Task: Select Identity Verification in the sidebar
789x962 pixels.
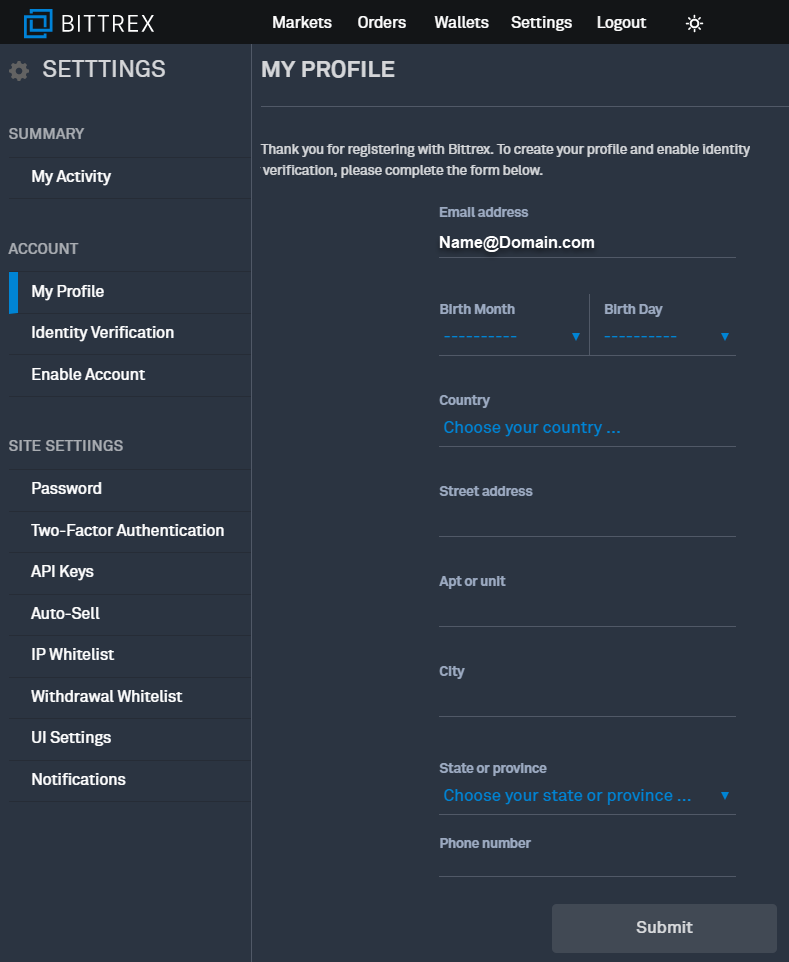Action: [x=102, y=333]
